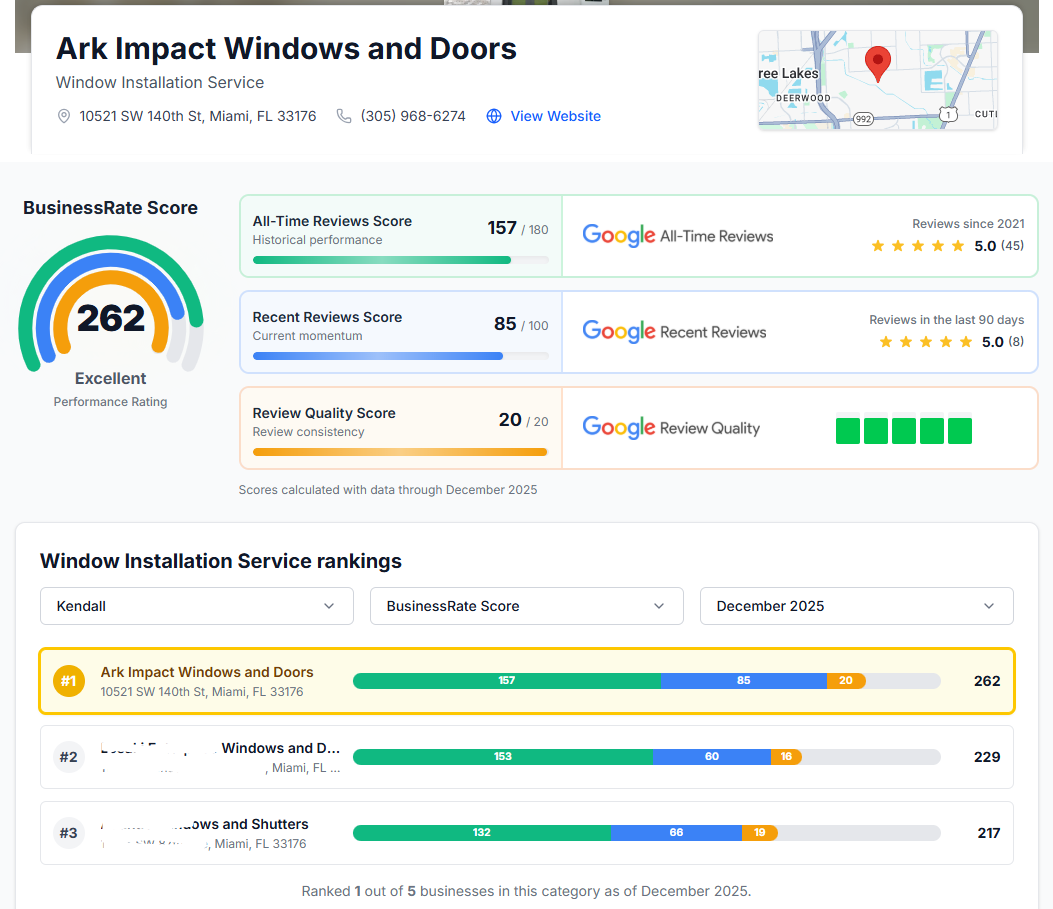The image size is (1053, 909).
Task: Click the 'Ranked 1 out of 5 businesses' text
Action: 526,891
